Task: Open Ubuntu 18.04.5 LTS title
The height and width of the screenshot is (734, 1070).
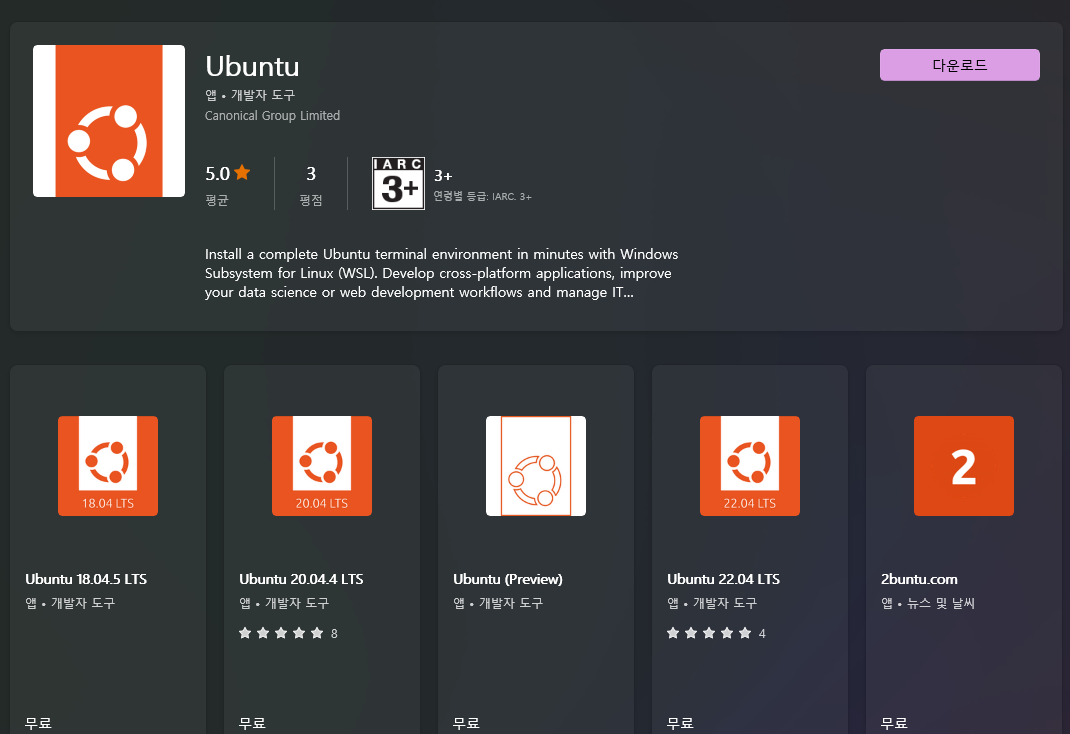Action: click(86, 579)
